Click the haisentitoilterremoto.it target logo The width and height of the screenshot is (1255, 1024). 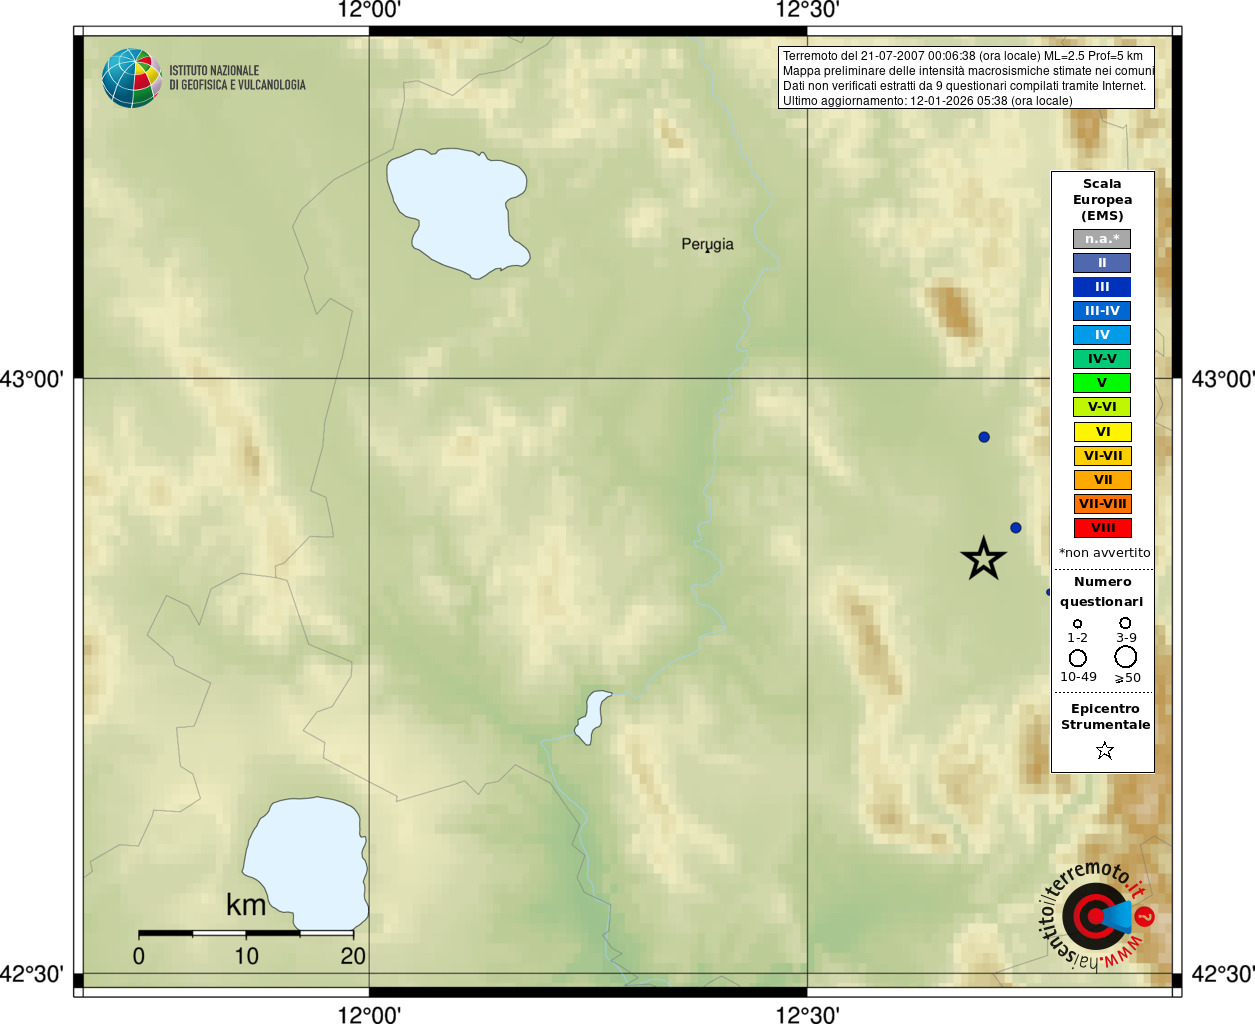pos(1096,916)
